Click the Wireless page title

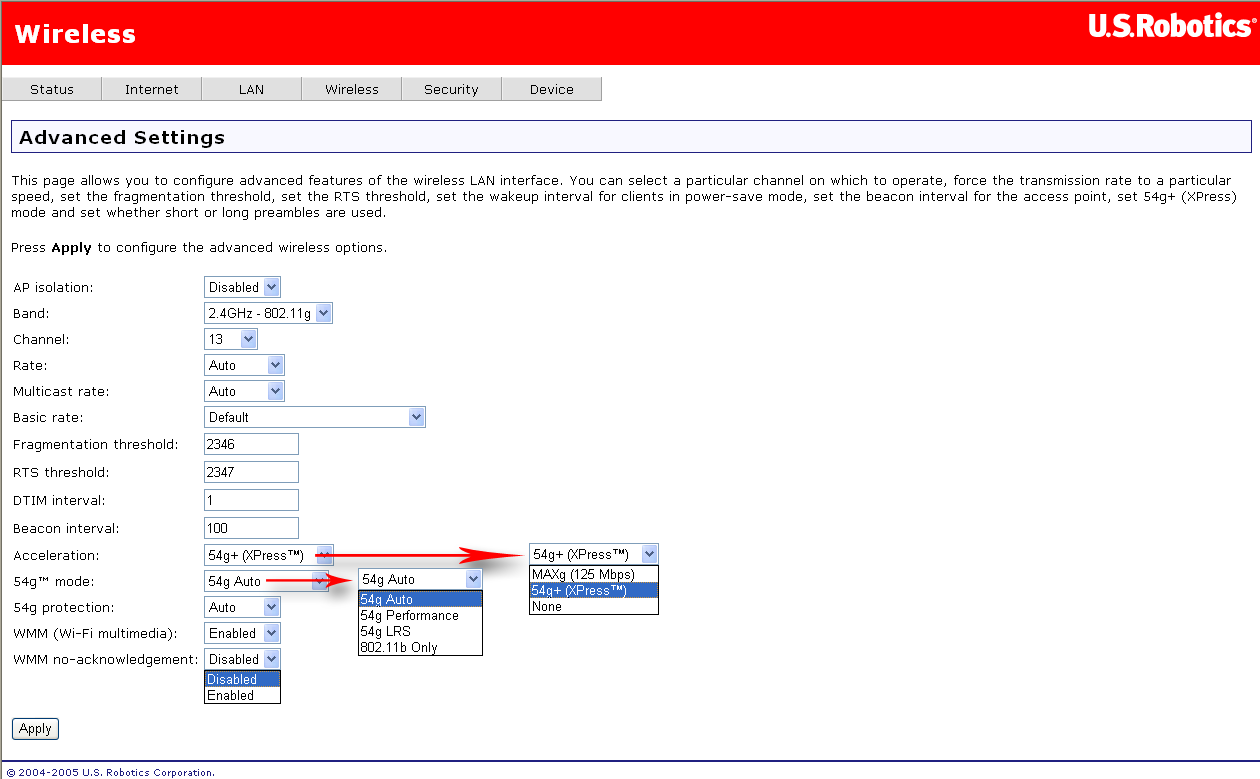(75, 34)
